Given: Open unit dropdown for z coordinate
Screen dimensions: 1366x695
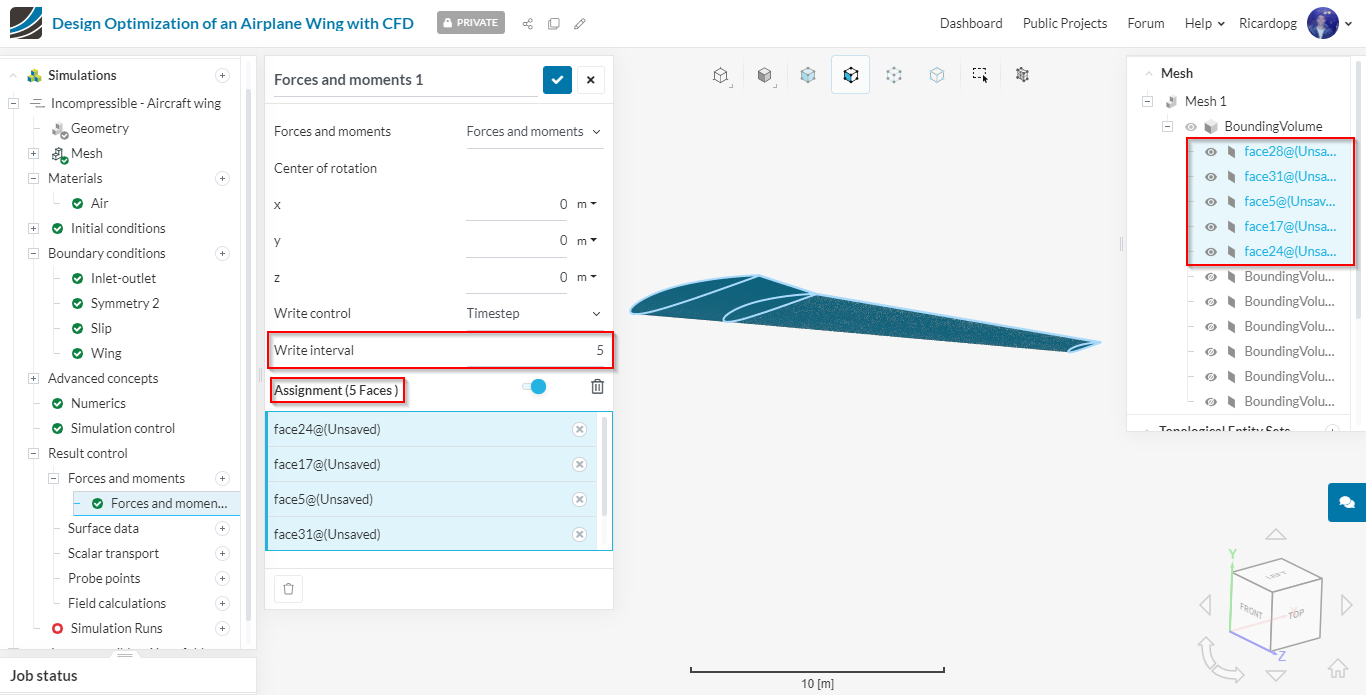Looking at the screenshot, I should tap(587, 277).
